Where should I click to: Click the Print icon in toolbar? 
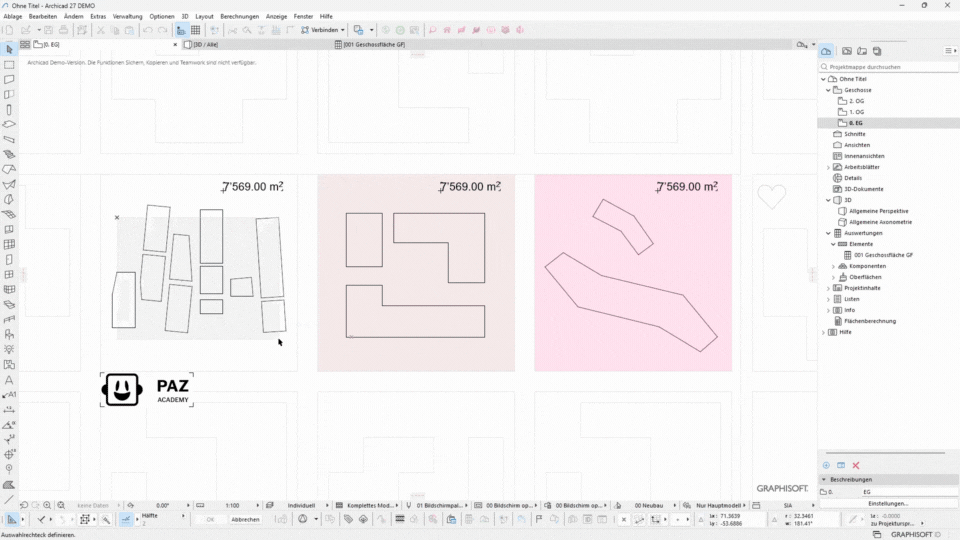coord(63,30)
